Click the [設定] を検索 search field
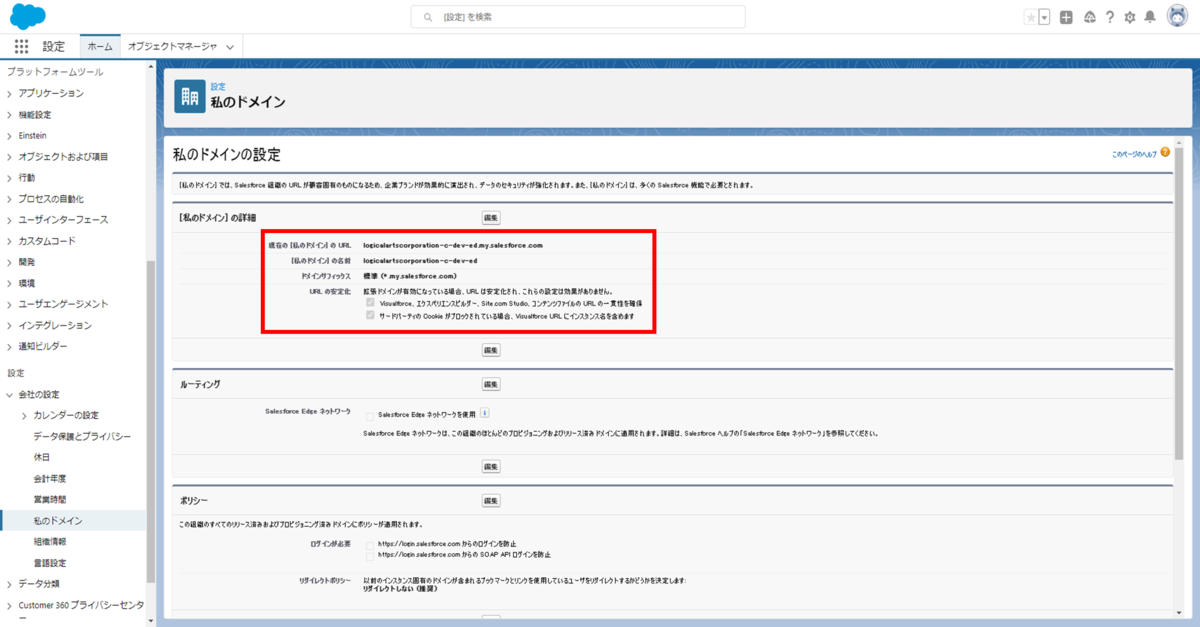Screen dimensions: 1200x627 pos(578,17)
